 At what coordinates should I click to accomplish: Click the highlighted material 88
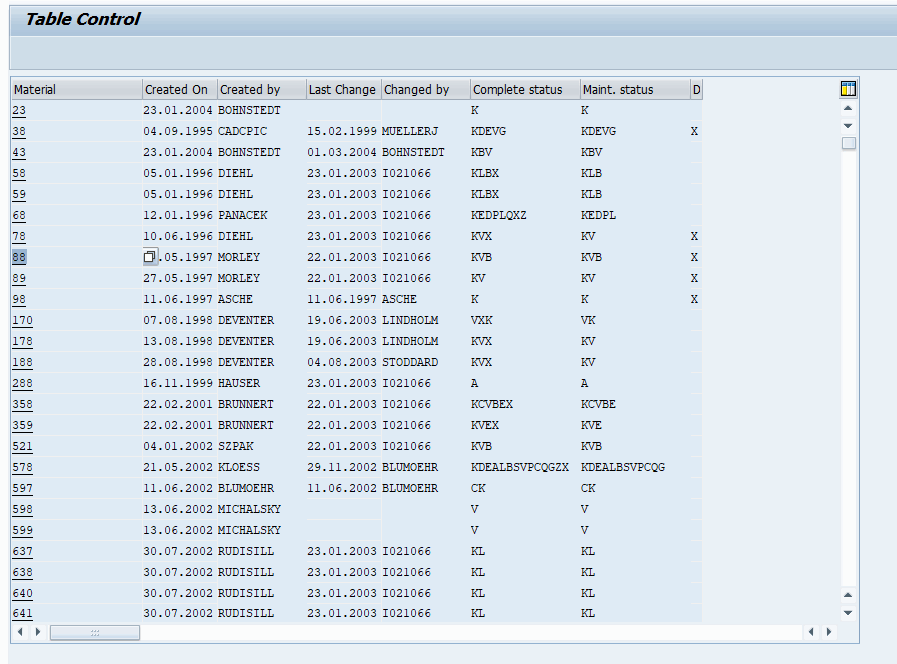(19, 257)
